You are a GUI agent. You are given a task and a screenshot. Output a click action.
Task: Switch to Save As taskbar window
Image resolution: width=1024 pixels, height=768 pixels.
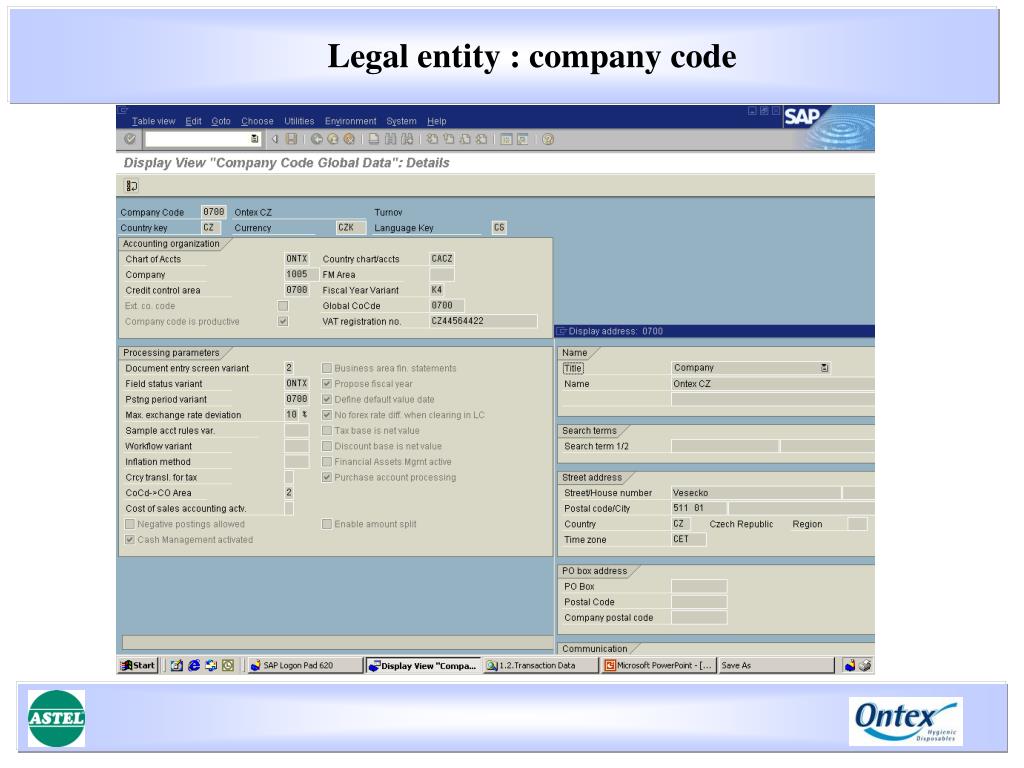coord(776,665)
